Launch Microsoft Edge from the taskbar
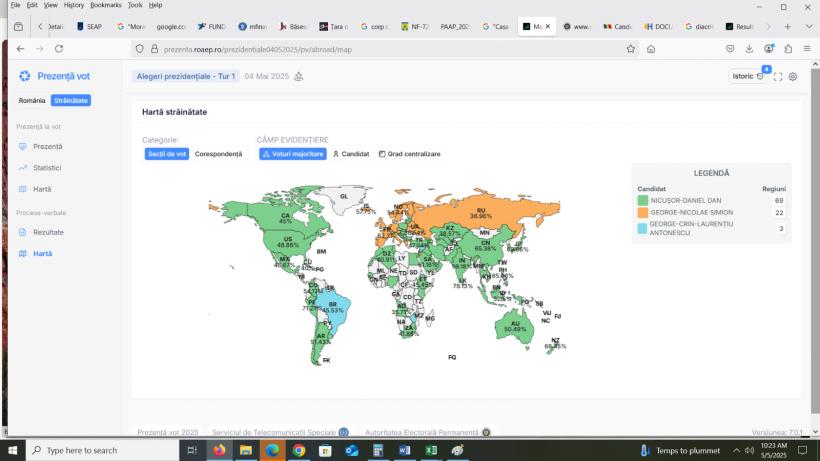 [272, 450]
